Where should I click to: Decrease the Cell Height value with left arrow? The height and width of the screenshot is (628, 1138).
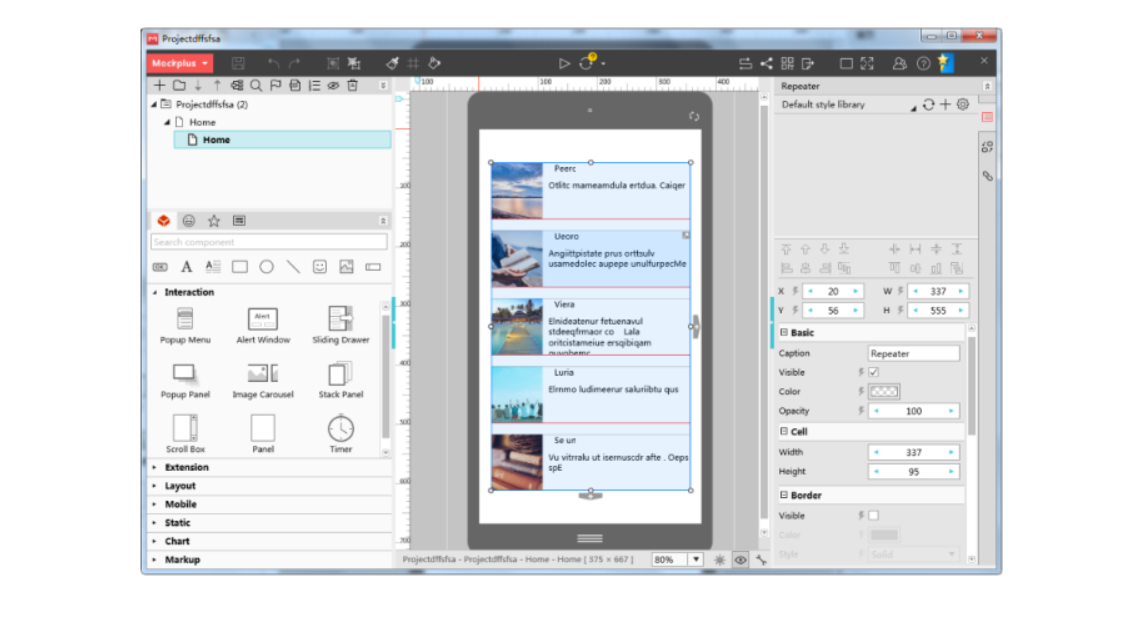coord(876,472)
